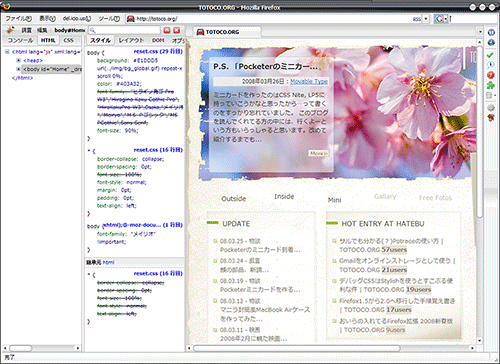Image resolution: width=500 pixels, height=364 pixels.
Task: Open the 表示 menu
Action: [x=48, y=19]
